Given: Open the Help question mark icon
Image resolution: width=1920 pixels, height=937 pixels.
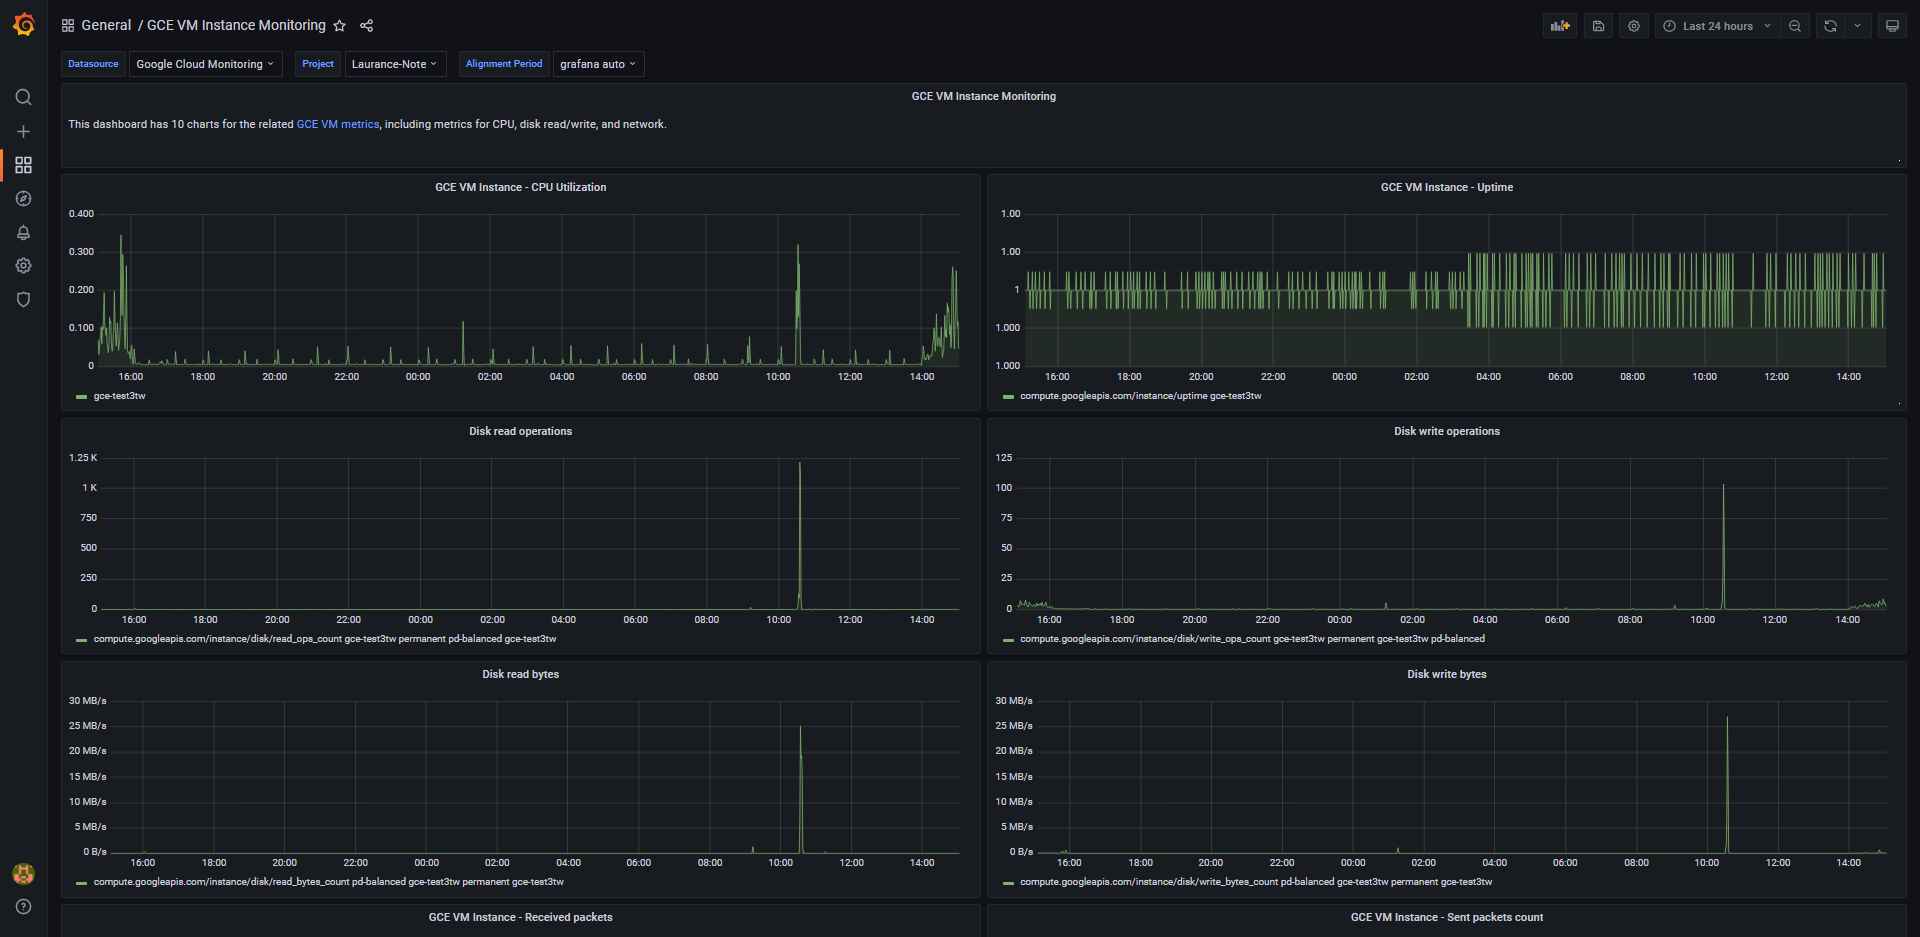Looking at the screenshot, I should 23,907.
